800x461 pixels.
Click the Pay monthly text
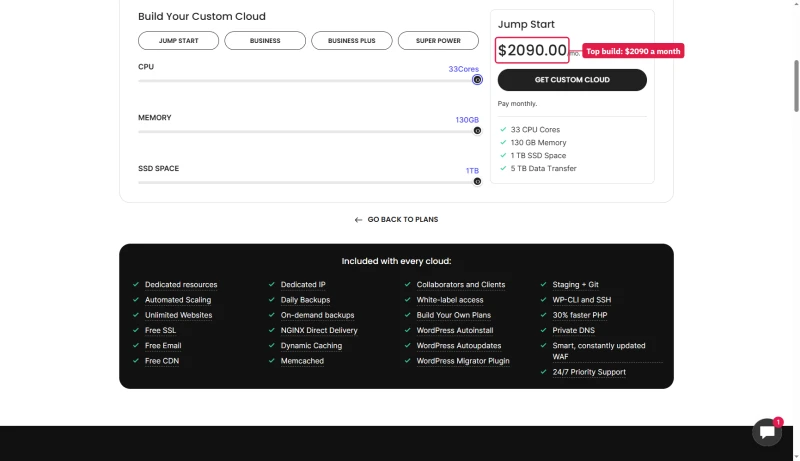click(x=517, y=104)
